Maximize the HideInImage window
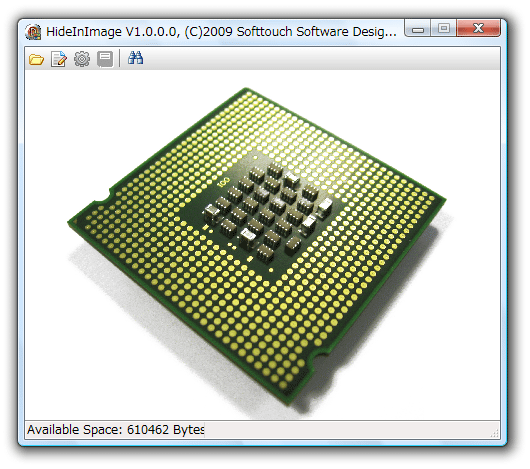The height and width of the screenshot is (469, 530). [x=443, y=29]
